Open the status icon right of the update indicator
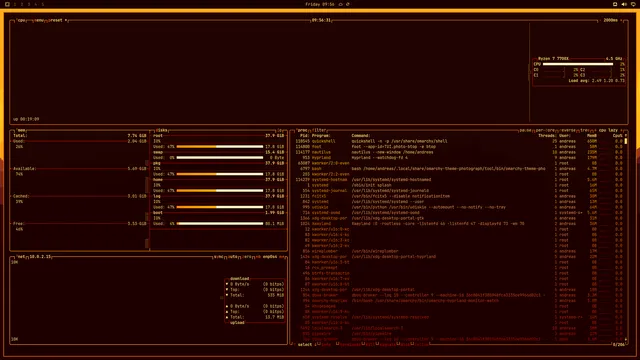 348,4
